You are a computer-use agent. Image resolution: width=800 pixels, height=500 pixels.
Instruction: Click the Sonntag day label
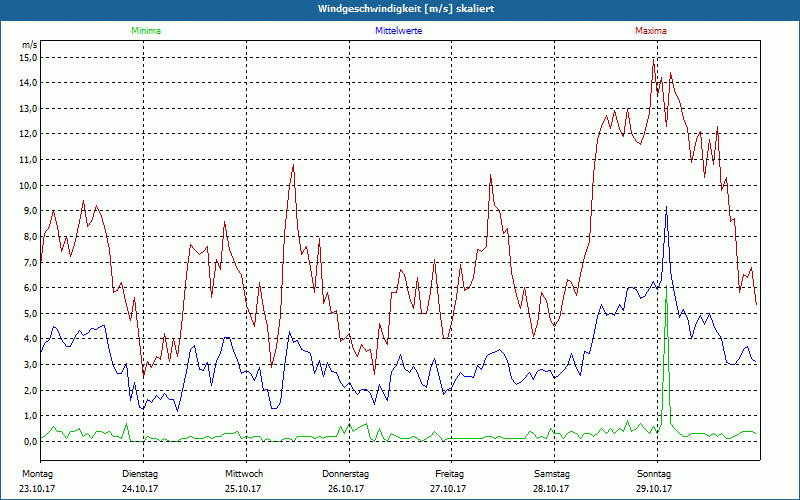click(654, 474)
